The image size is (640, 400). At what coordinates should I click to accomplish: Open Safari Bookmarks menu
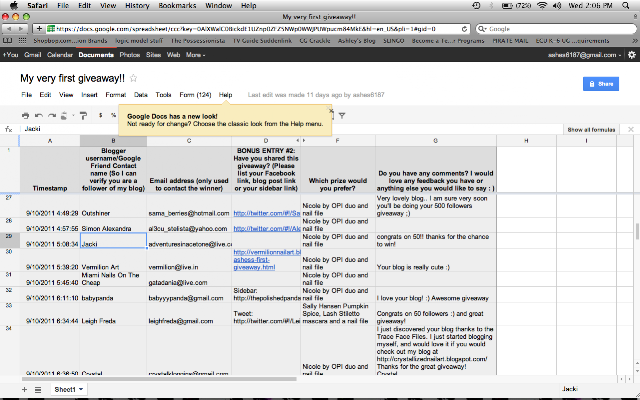177,6
